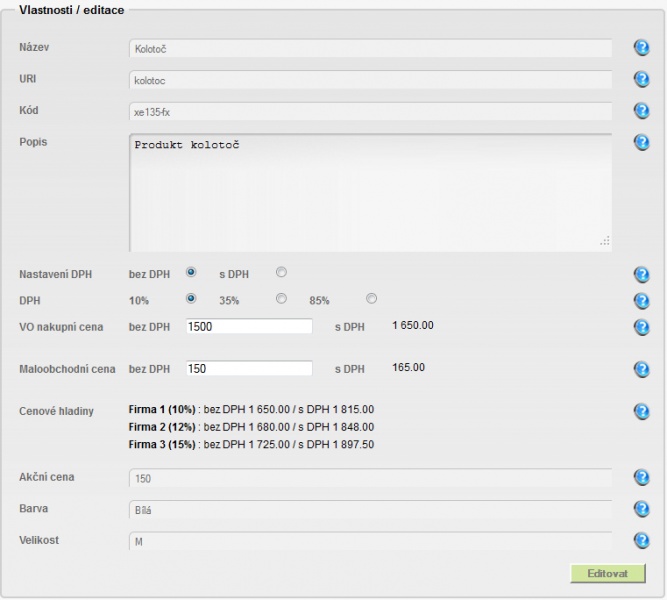Open help icon next to URI field
This screenshot has height=600, width=667.
[641, 79]
